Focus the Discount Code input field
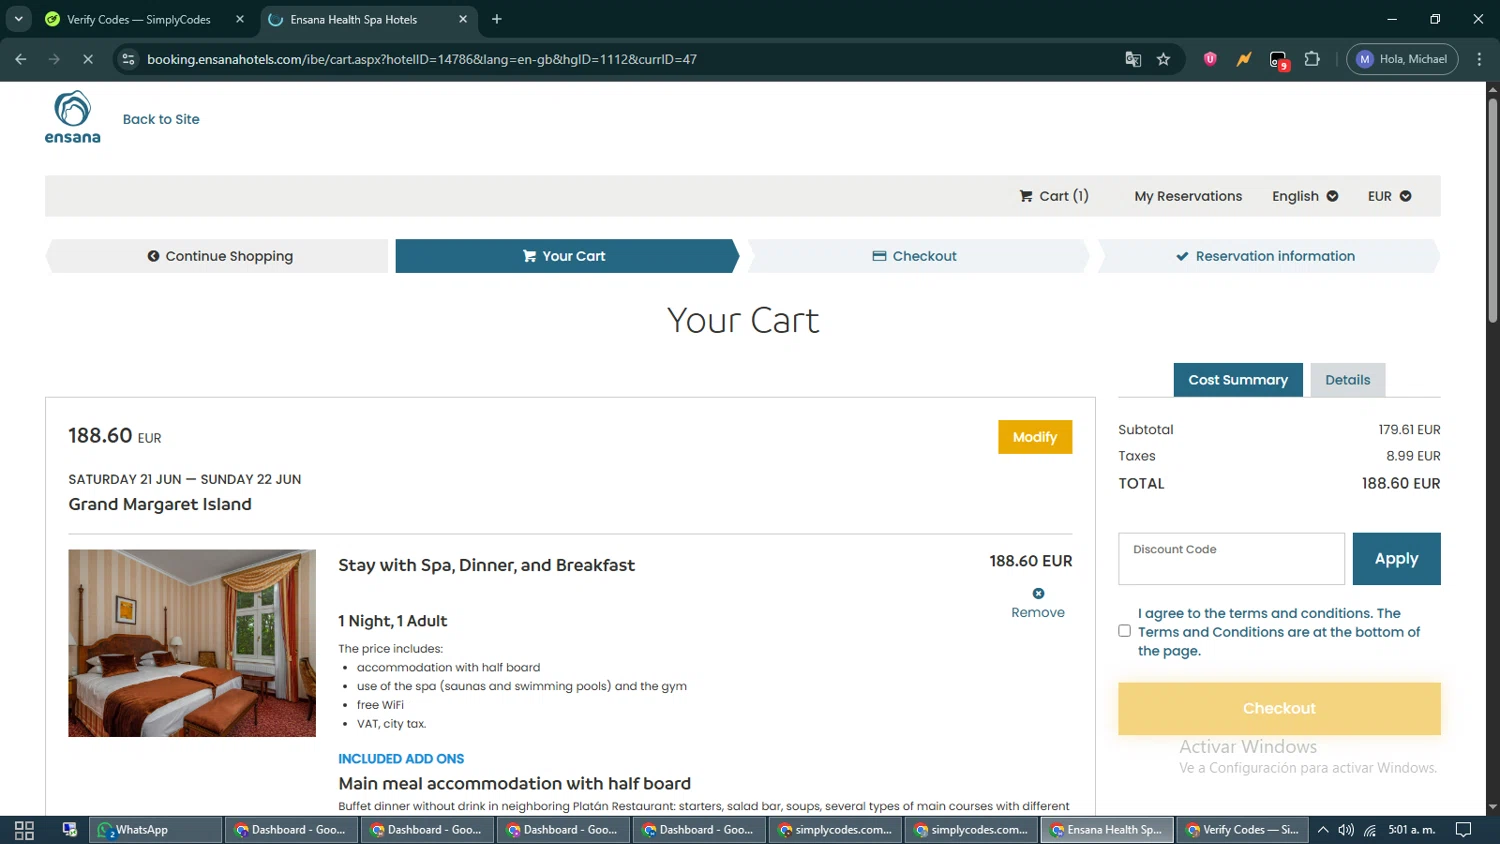 pyautogui.click(x=1231, y=559)
